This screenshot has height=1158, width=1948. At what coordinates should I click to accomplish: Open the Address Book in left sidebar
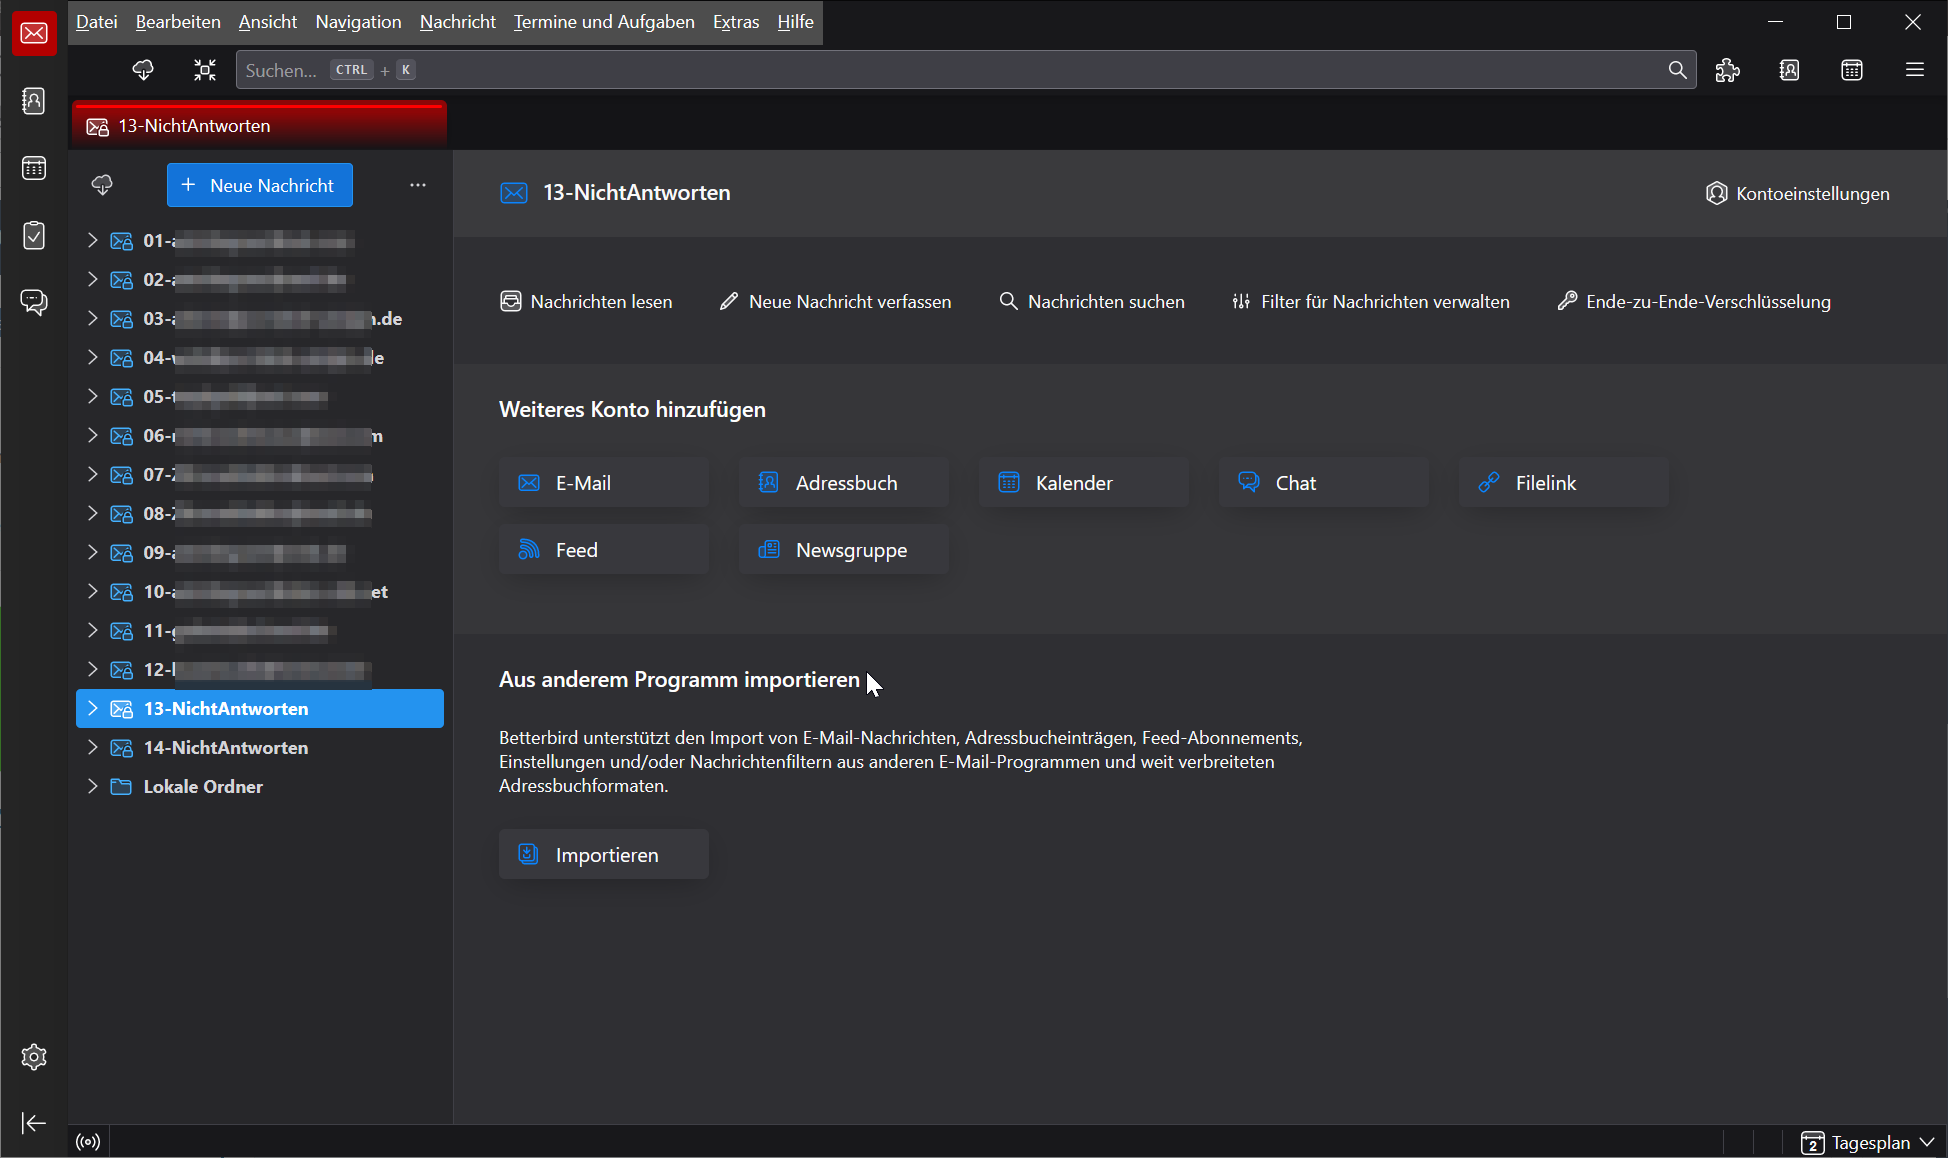[34, 101]
